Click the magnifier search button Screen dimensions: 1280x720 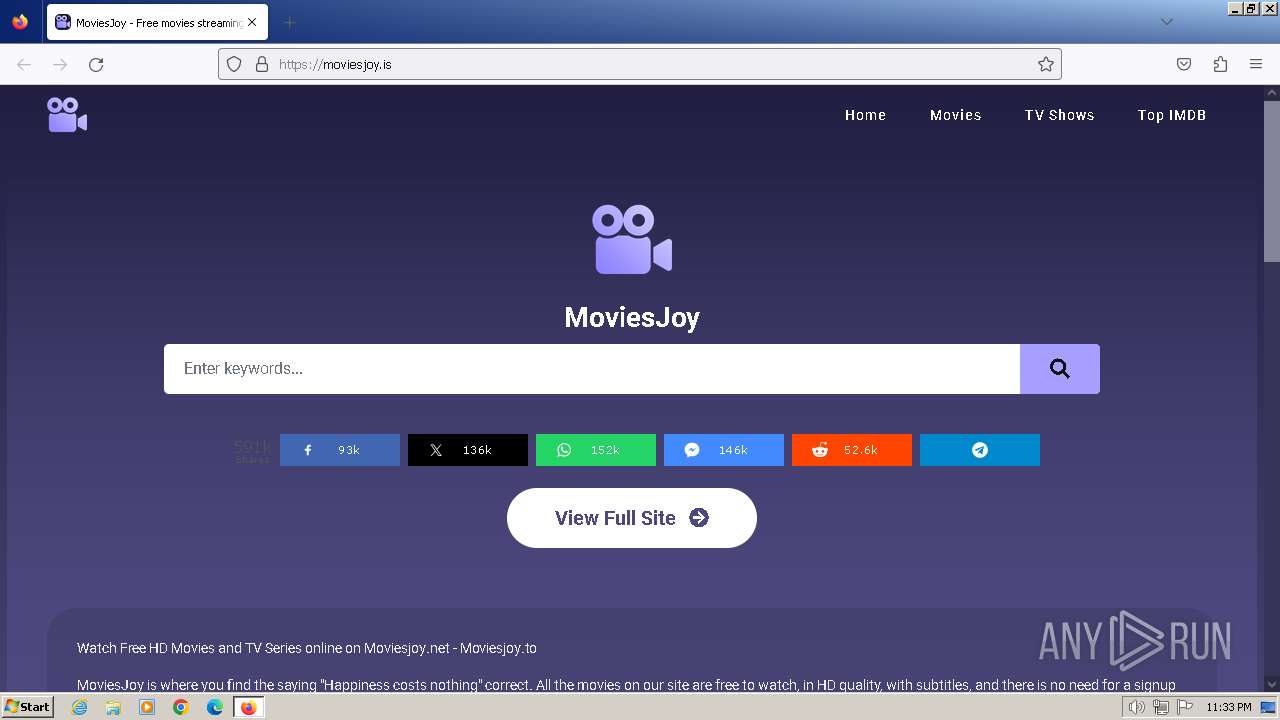tap(1060, 369)
